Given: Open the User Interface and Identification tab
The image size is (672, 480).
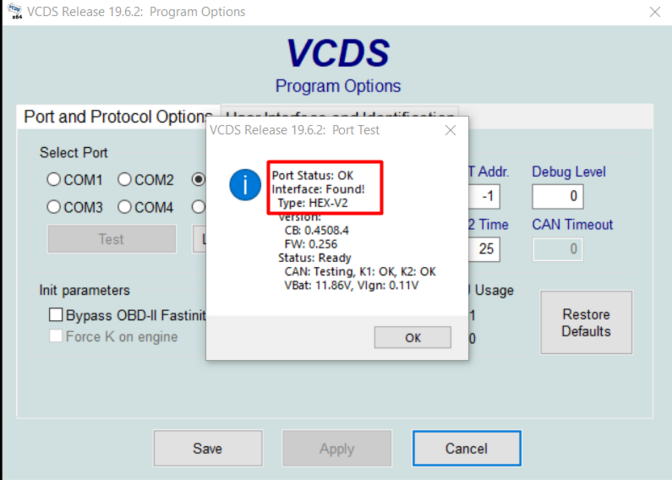Looking at the screenshot, I should tap(339, 112).
